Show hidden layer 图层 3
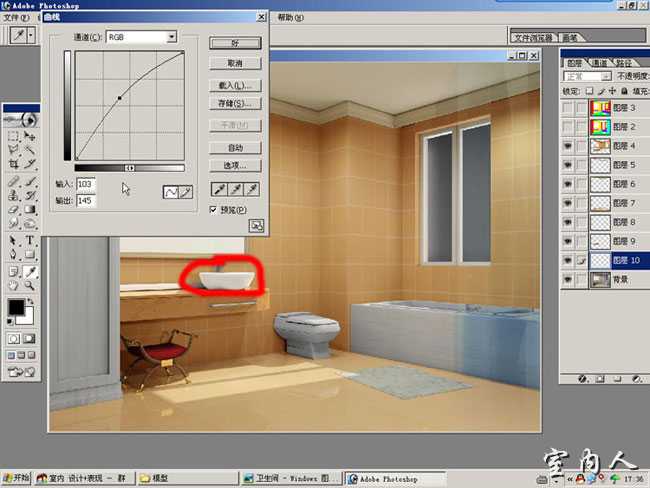 click(568, 107)
